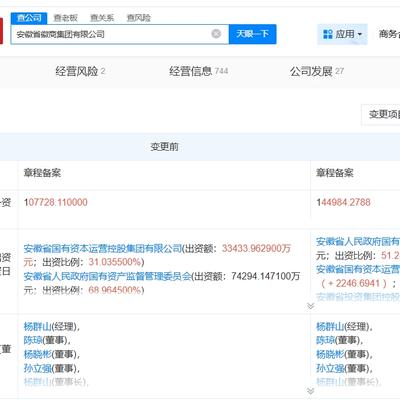Image resolution: width=400 pixels, height=400 pixels.
Task: Open 安徽省人民政府国有 link in the right column
Action: click(x=358, y=241)
